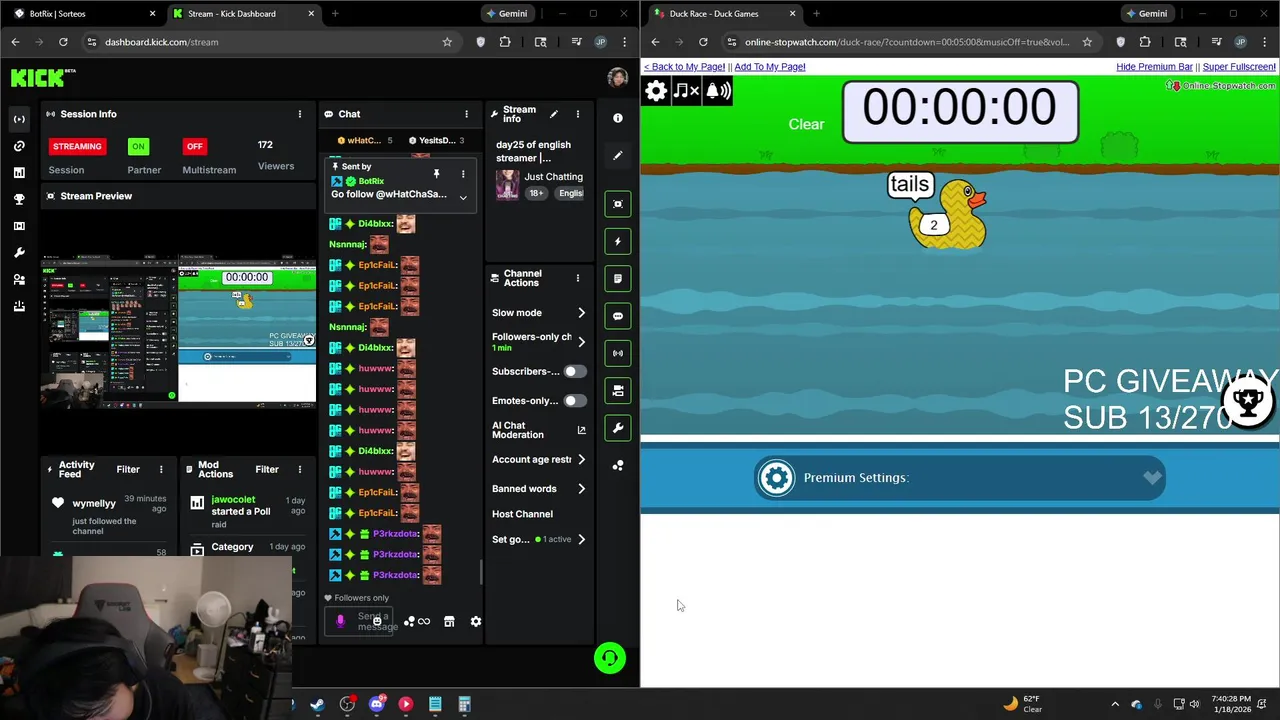The width and height of the screenshot is (1280, 720).
Task: Open Session Info options menu
Action: [x=299, y=114]
